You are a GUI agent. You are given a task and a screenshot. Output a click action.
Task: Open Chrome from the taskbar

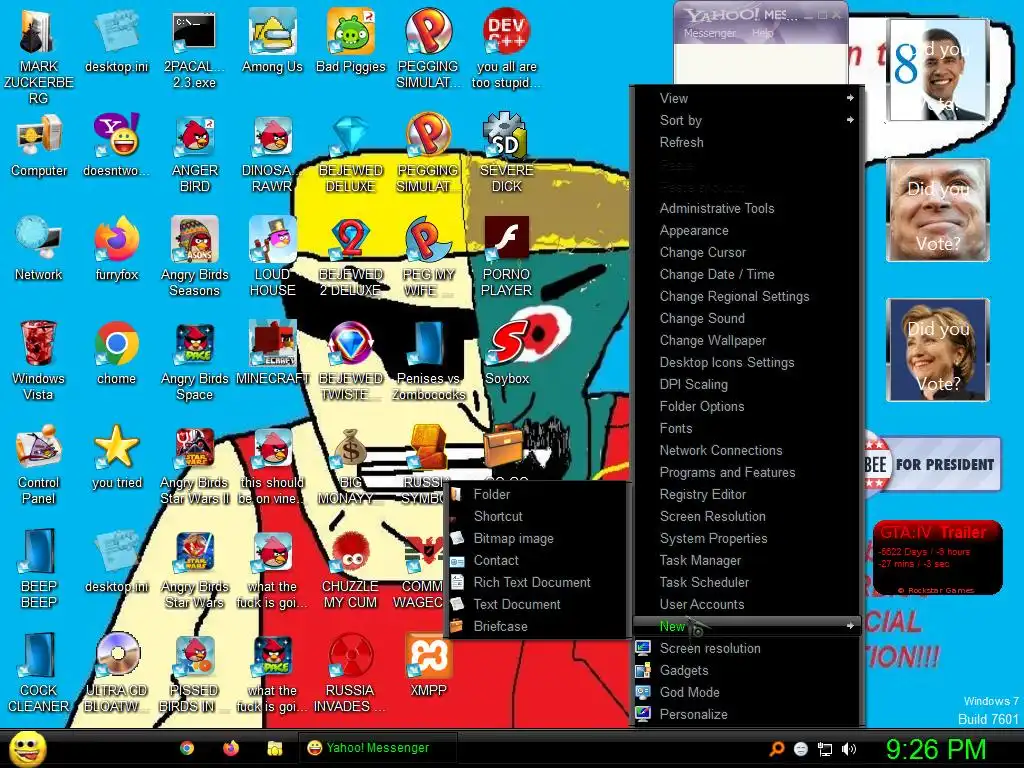187,748
